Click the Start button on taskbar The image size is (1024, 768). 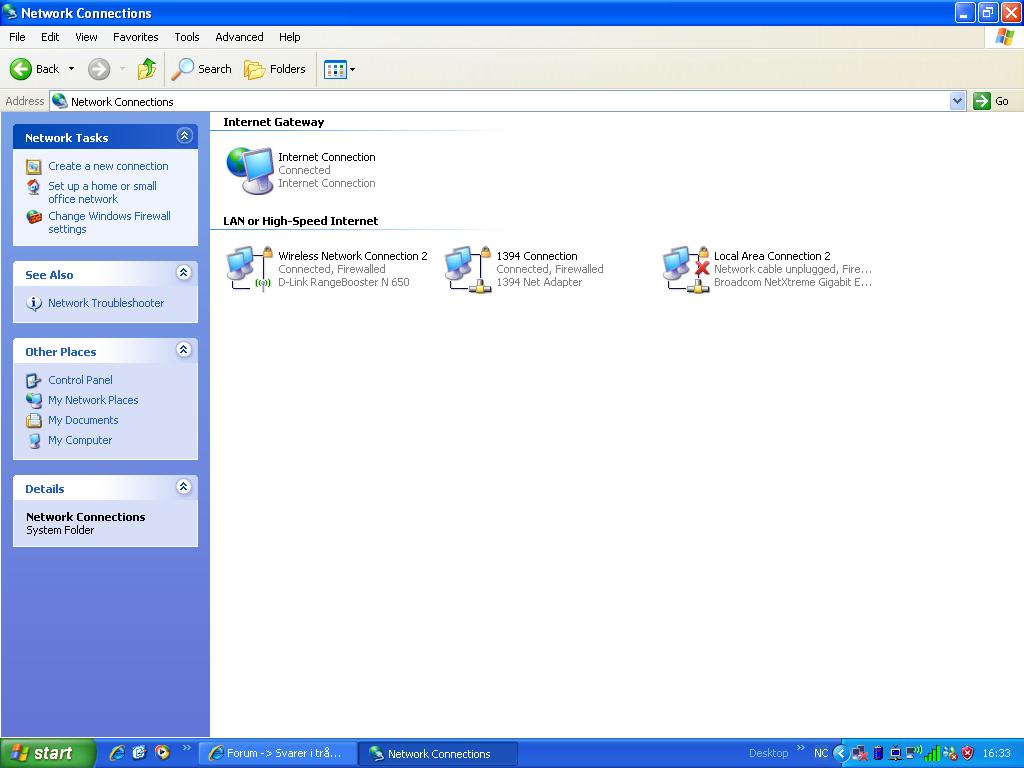pyautogui.click(x=47, y=753)
